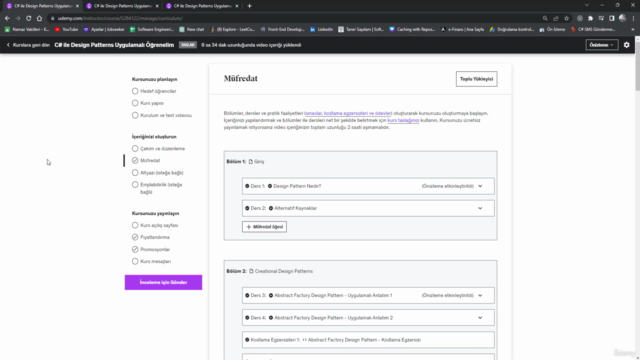
Task: Open the tab search dropdown arrow
Action: coord(587,5)
